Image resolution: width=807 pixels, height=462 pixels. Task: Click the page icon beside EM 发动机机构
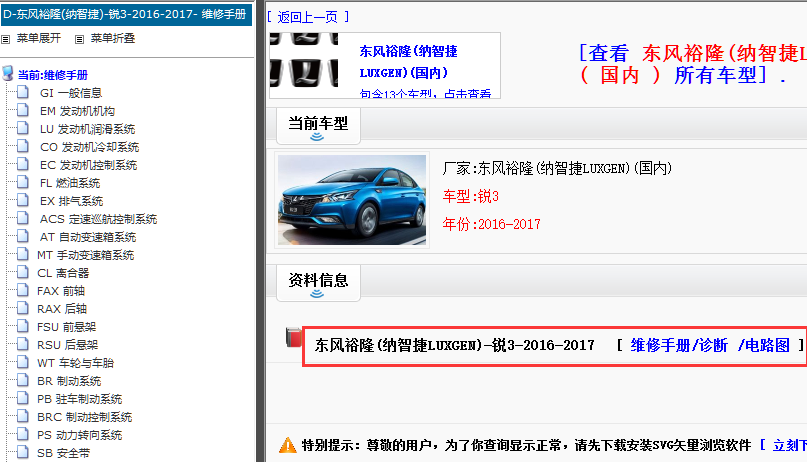click(23, 111)
